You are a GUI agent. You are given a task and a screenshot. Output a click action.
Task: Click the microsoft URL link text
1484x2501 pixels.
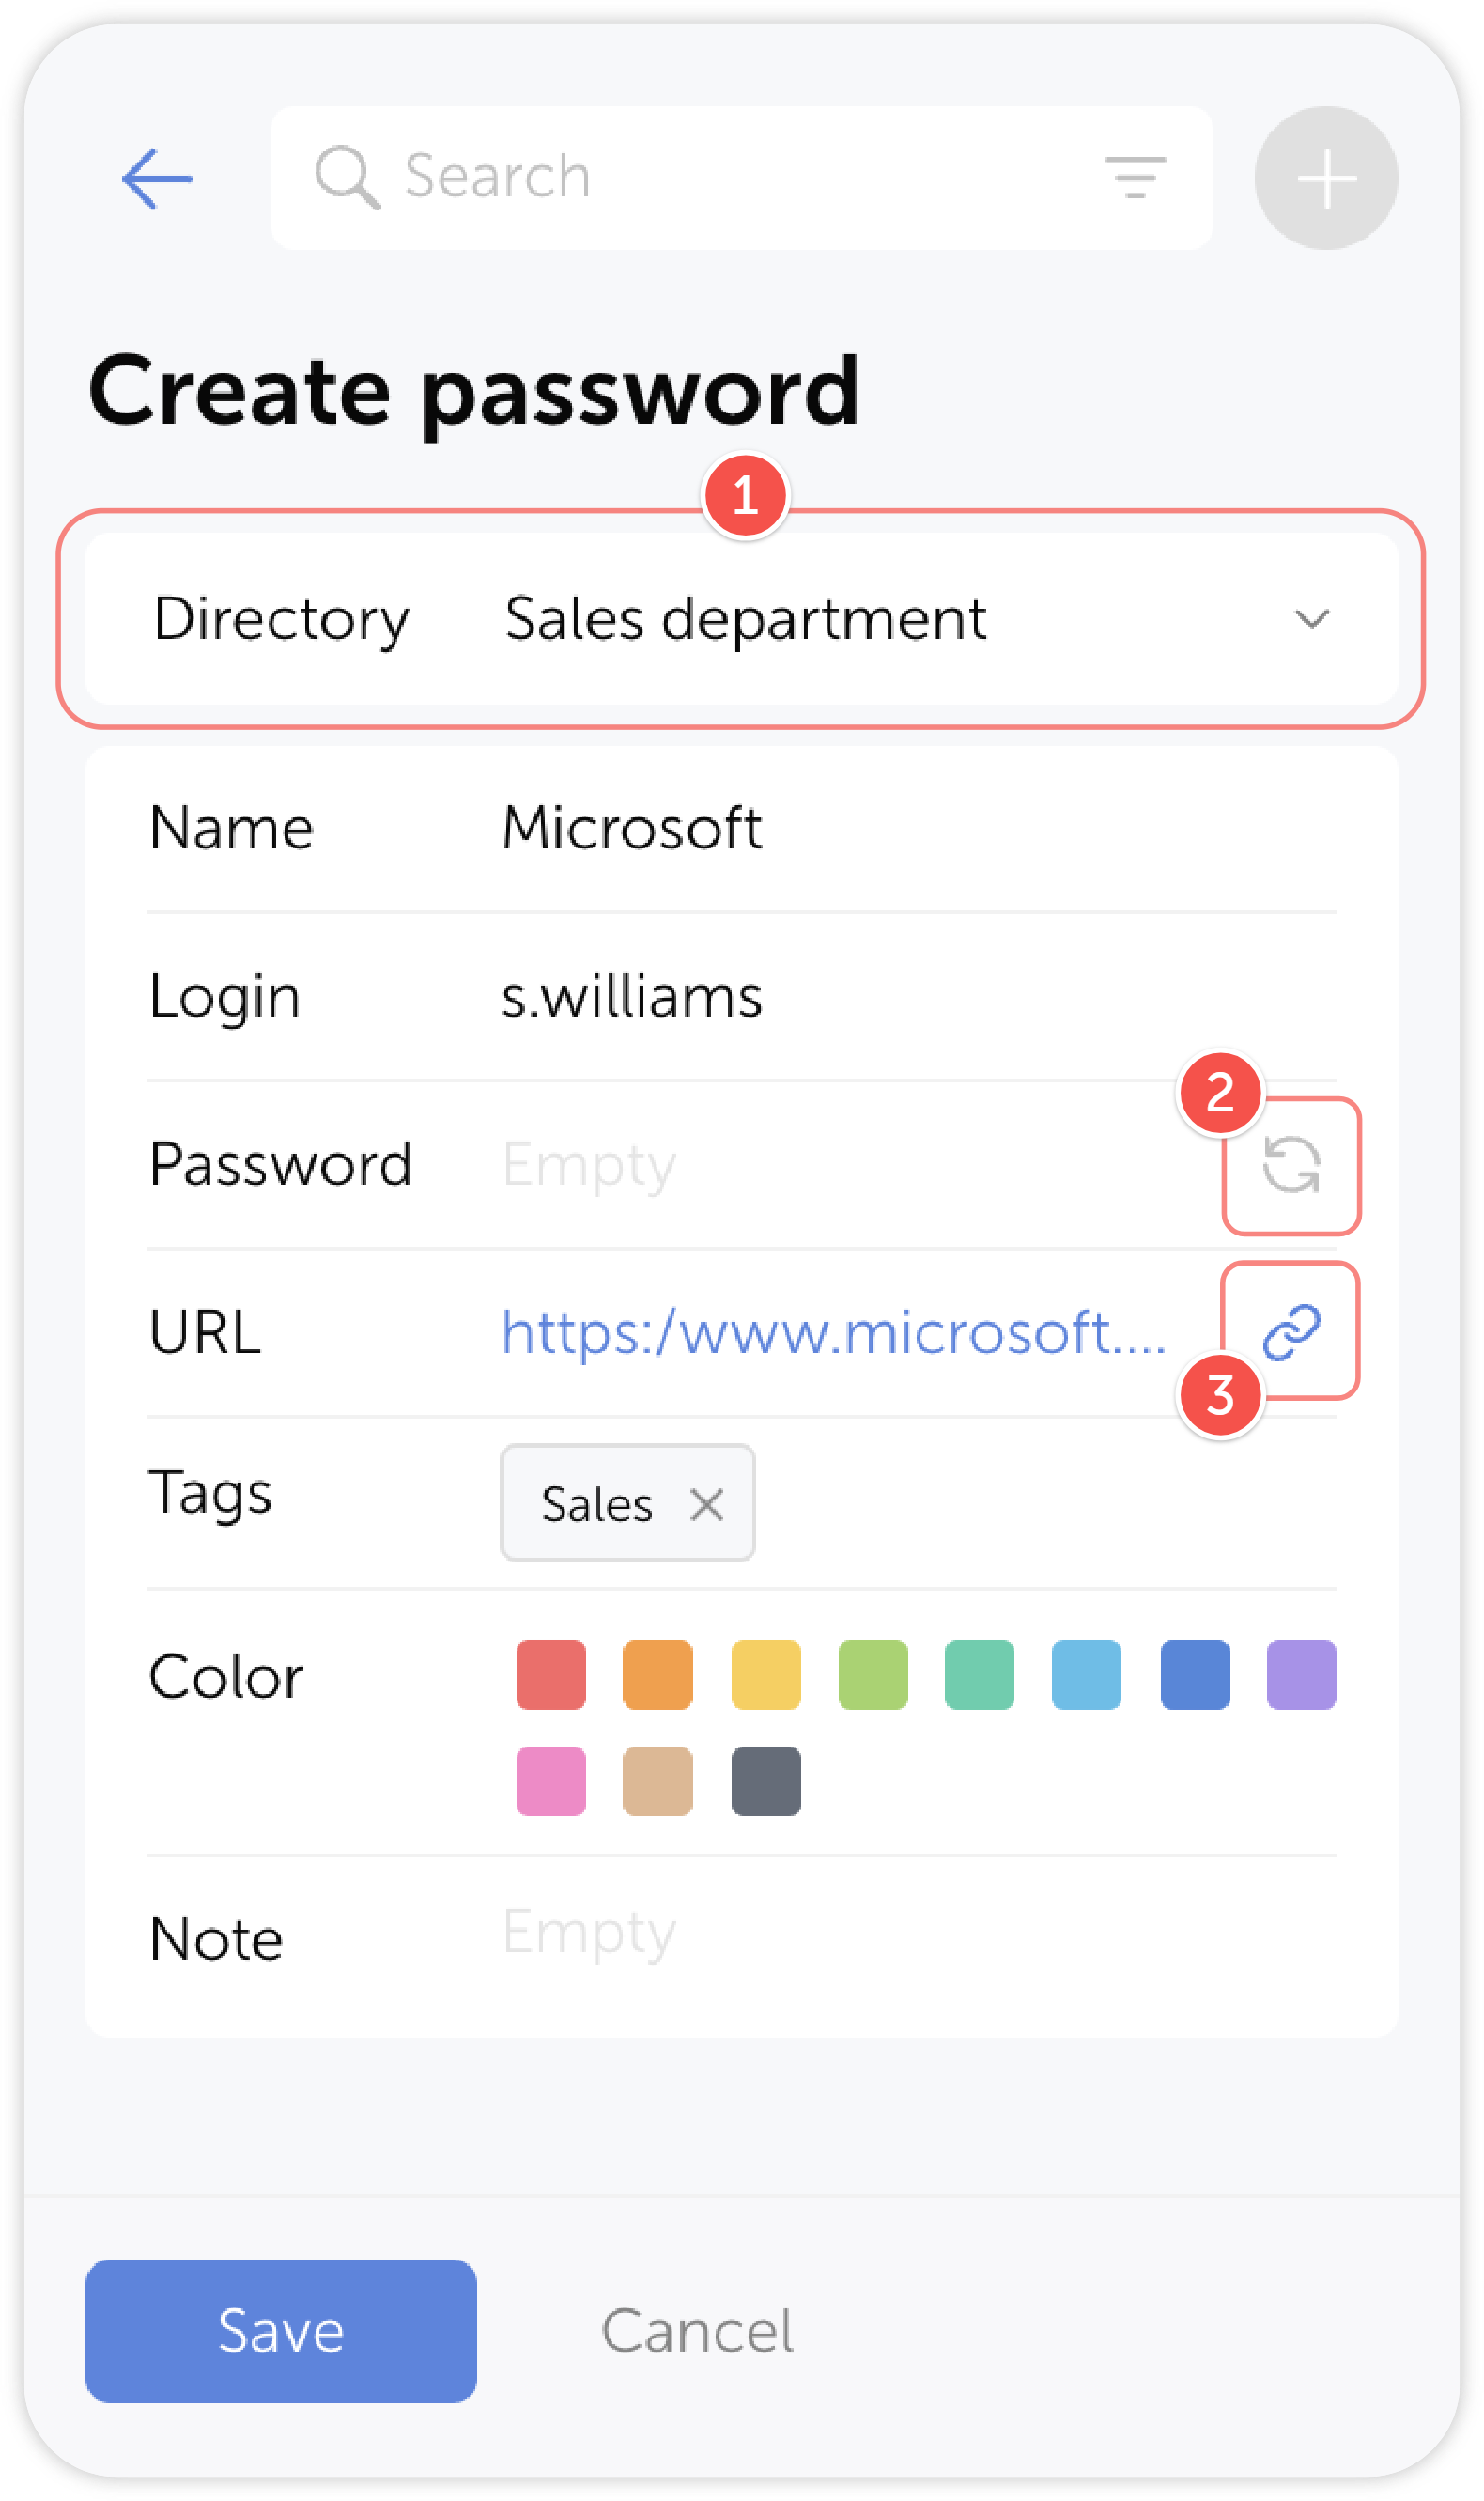coord(834,1333)
